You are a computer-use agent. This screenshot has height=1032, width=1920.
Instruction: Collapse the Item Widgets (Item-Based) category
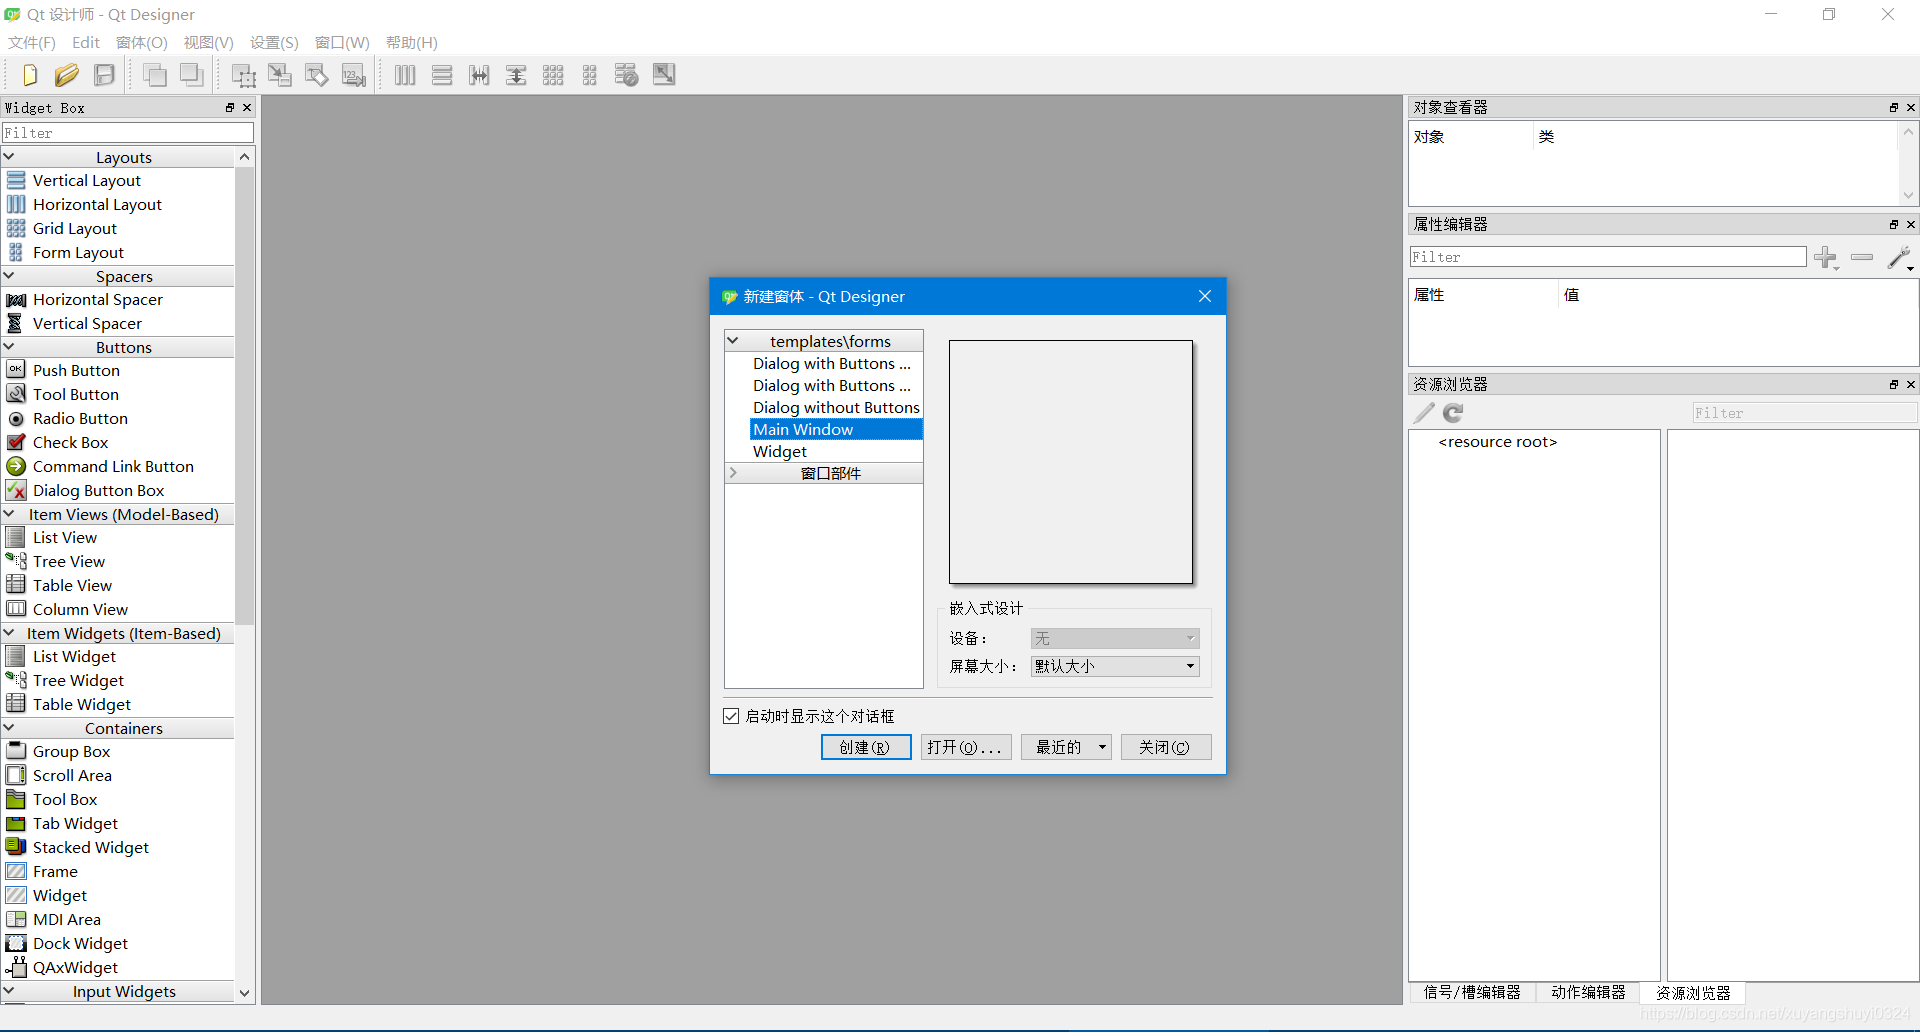click(x=9, y=633)
